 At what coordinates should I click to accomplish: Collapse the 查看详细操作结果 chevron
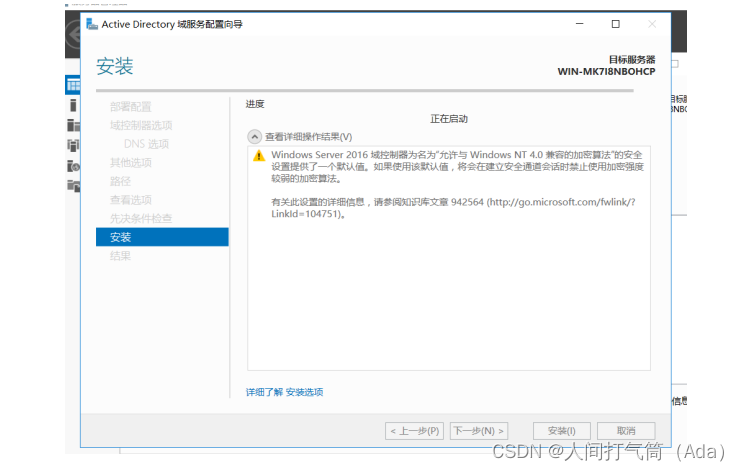[x=254, y=137]
